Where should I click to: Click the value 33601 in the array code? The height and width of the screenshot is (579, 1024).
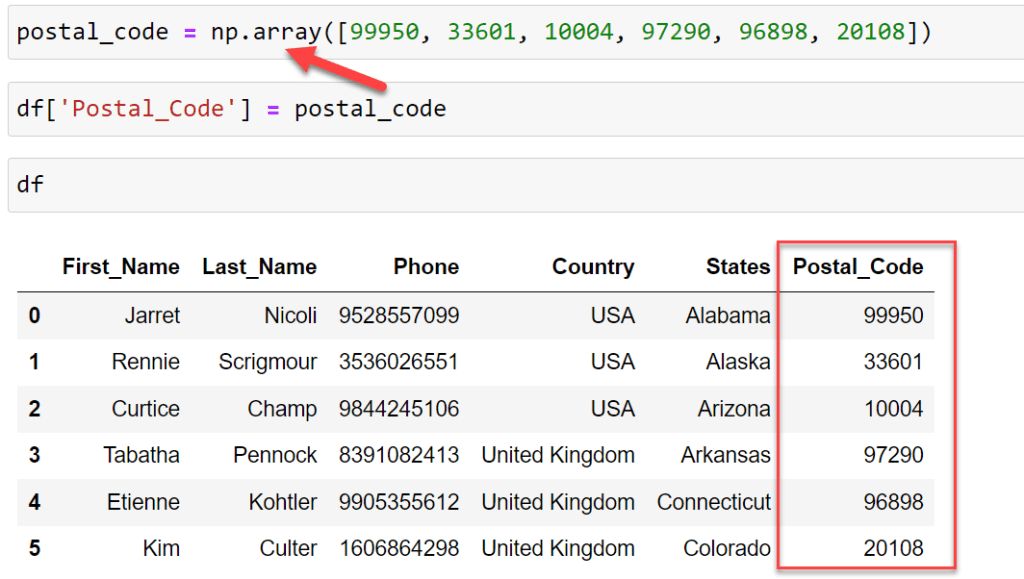click(x=483, y=31)
